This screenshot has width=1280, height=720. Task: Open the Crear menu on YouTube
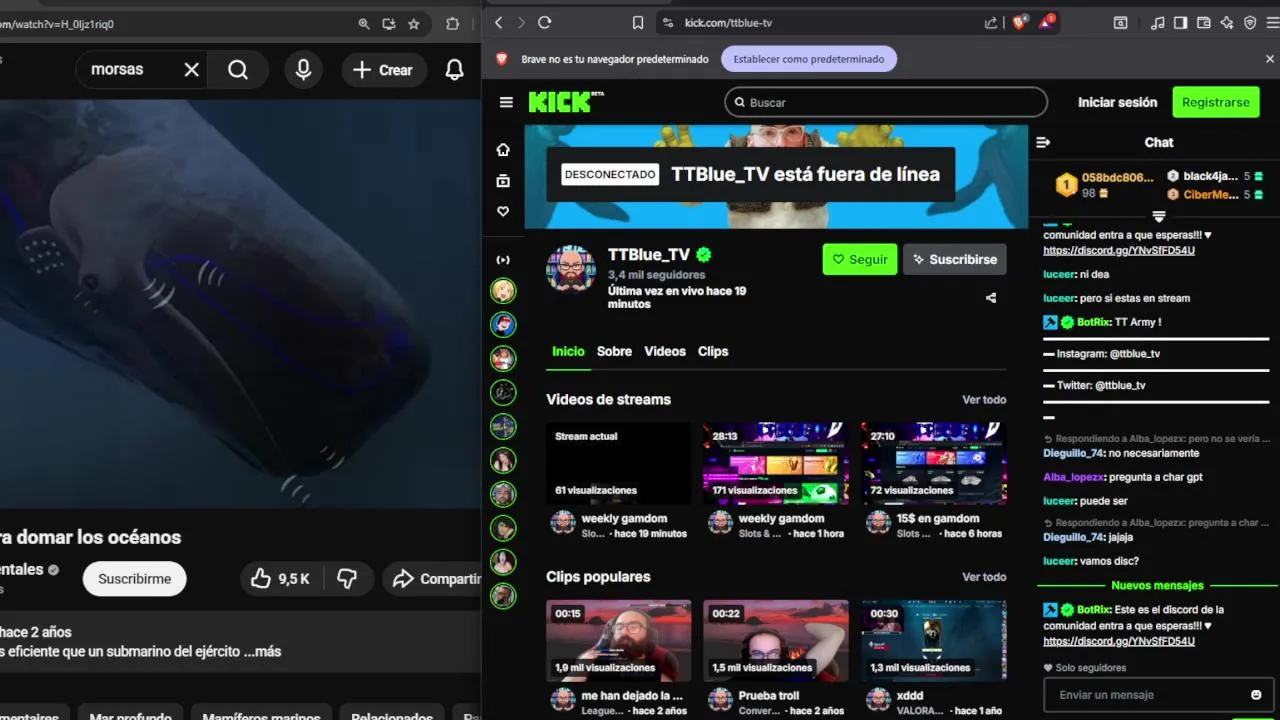click(384, 70)
